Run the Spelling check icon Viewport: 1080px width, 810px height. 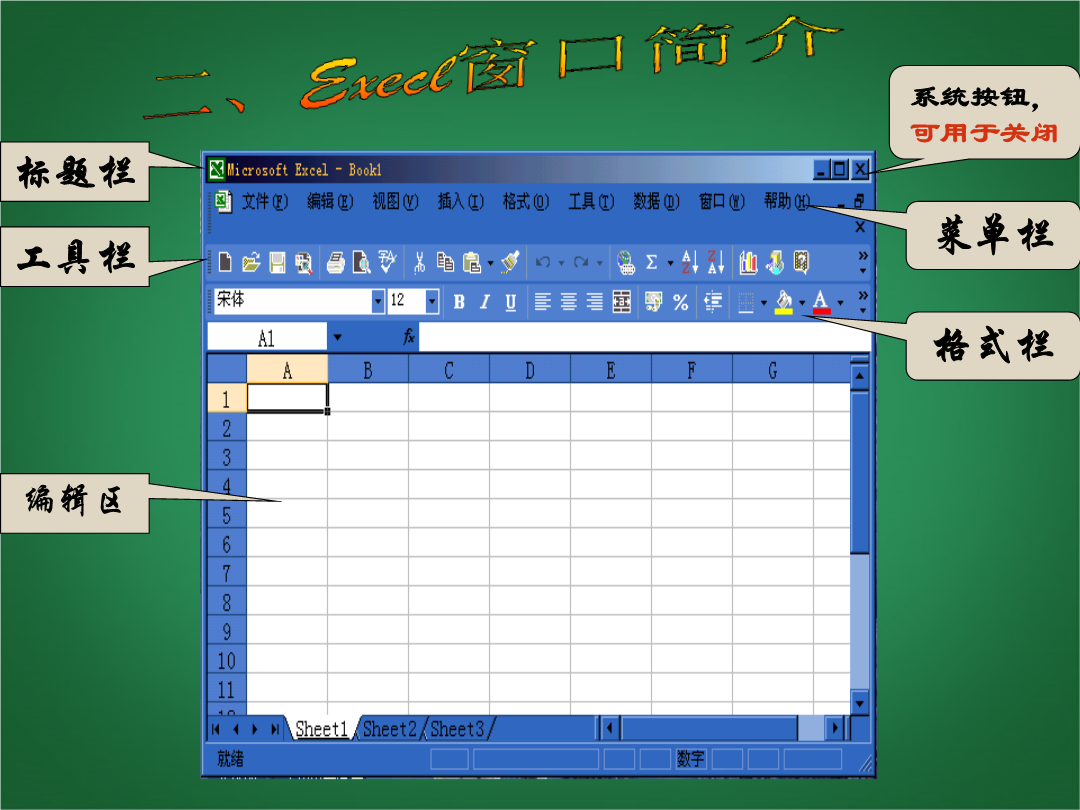click(387, 262)
